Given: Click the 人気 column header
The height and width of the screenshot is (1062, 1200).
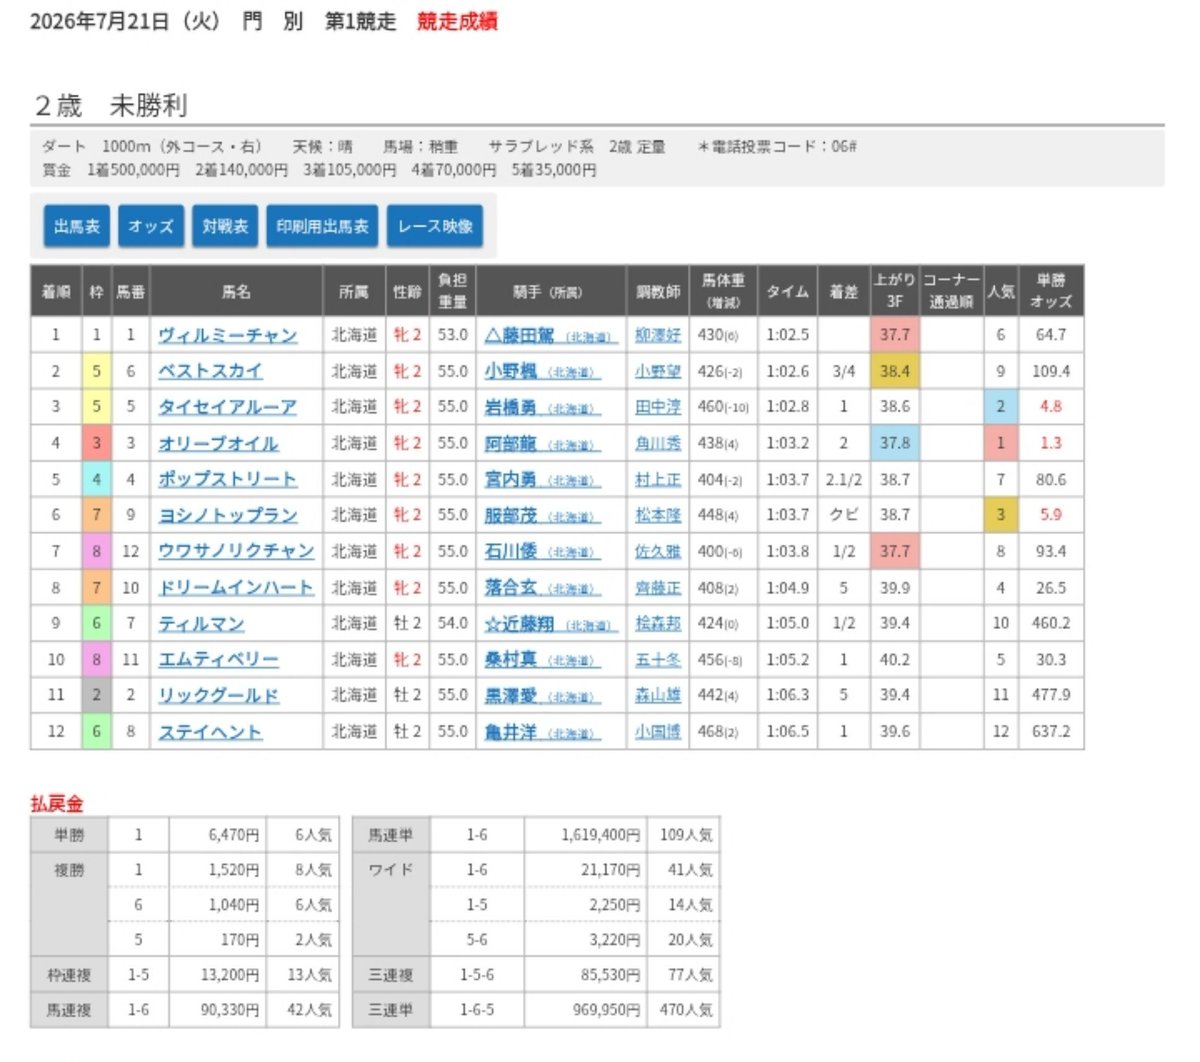Looking at the screenshot, I should click(1000, 291).
